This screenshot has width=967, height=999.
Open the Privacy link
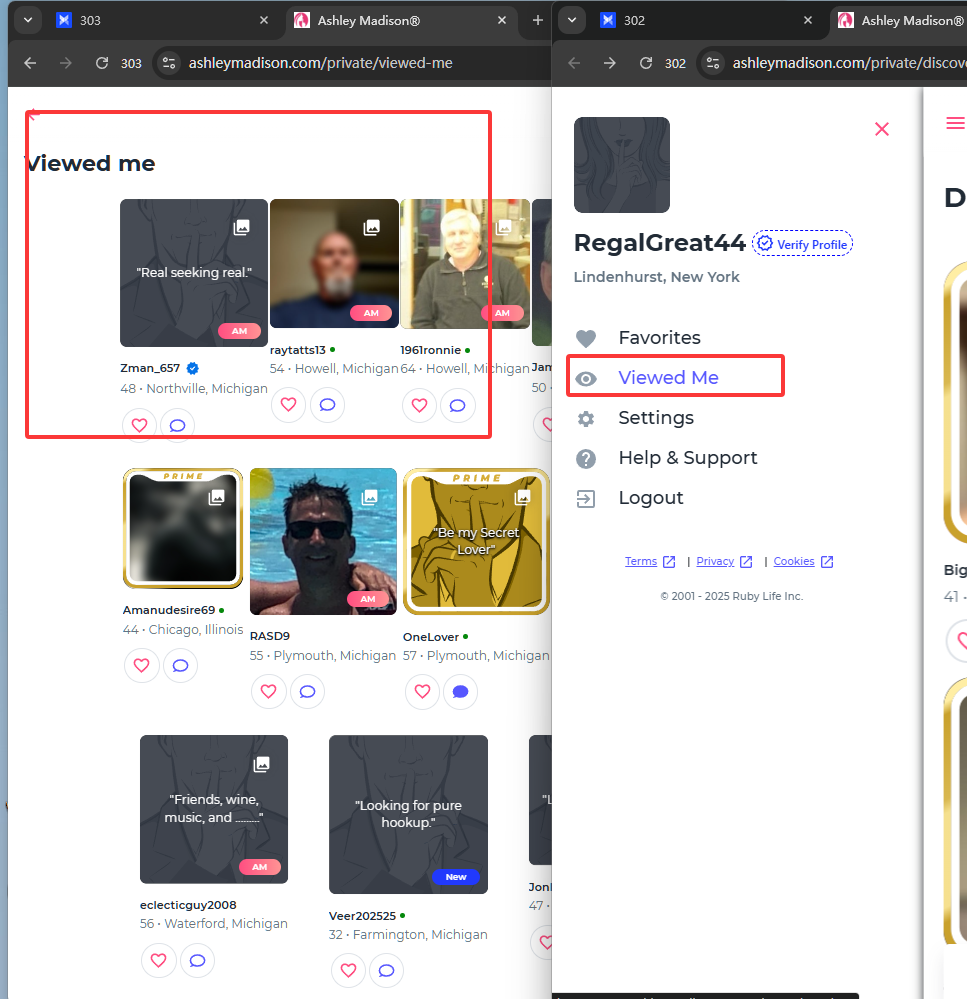point(715,562)
